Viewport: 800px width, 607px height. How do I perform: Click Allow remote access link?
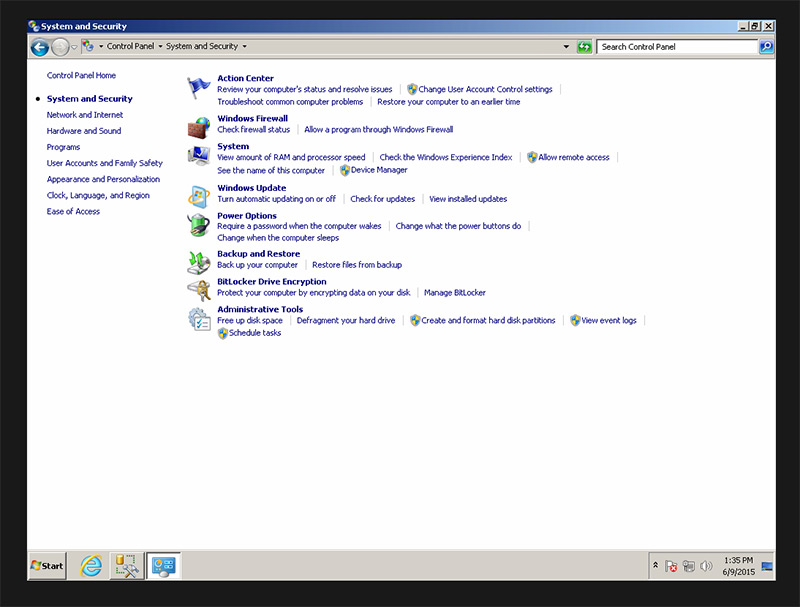coord(573,158)
